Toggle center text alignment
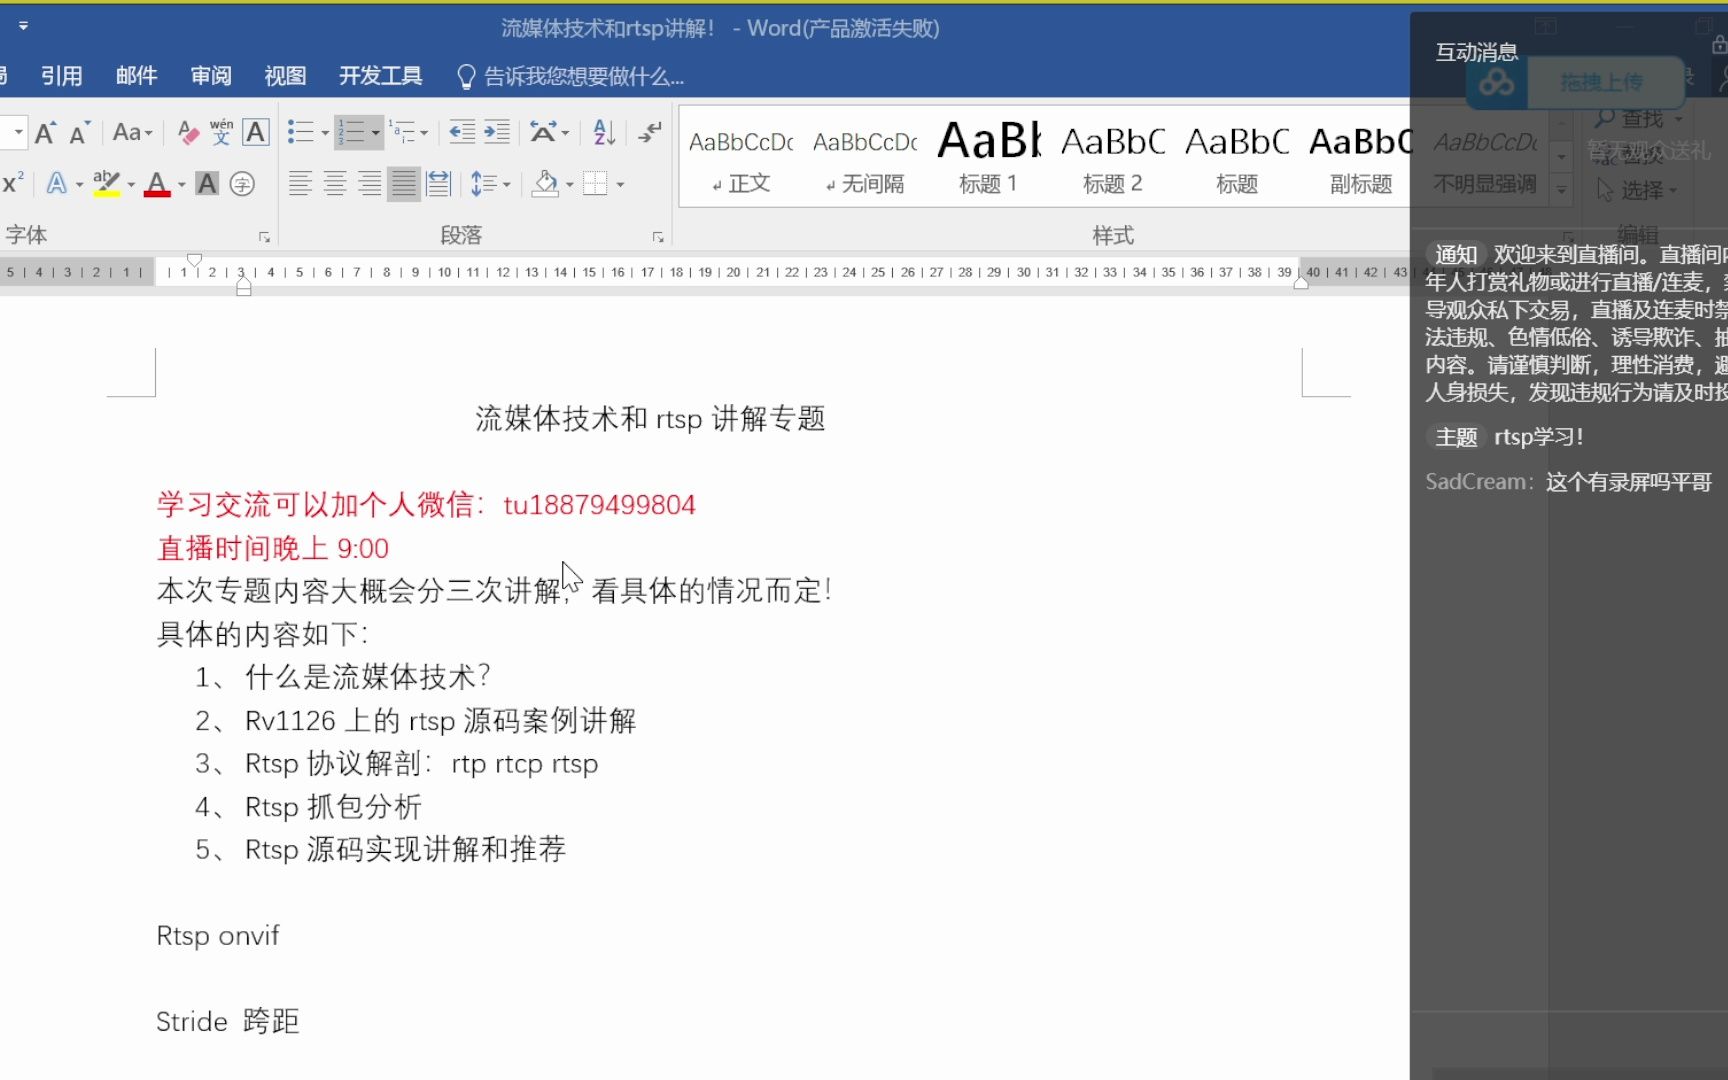This screenshot has width=1728, height=1080. (x=334, y=183)
